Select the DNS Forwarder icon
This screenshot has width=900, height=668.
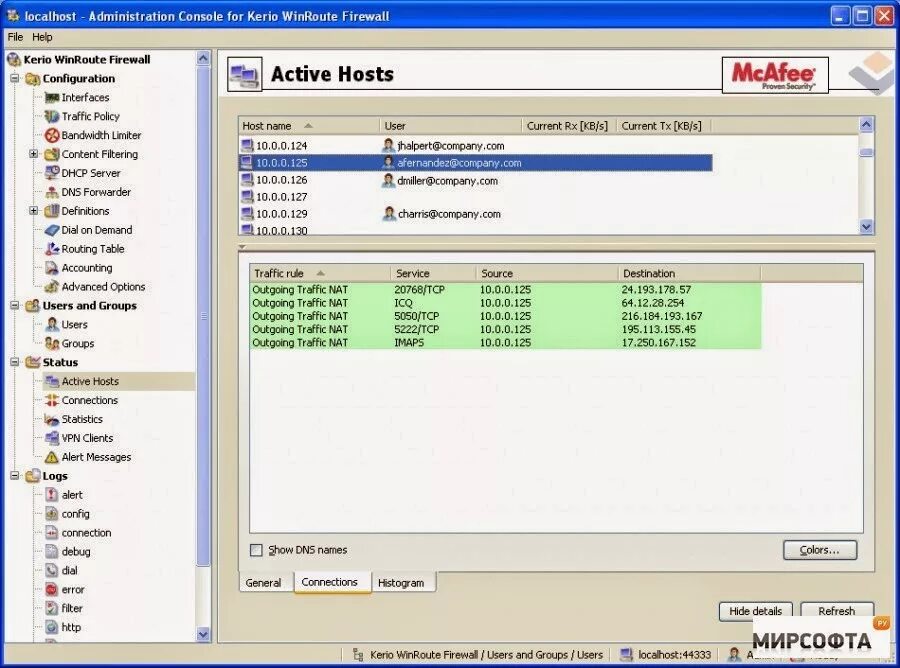coord(52,192)
